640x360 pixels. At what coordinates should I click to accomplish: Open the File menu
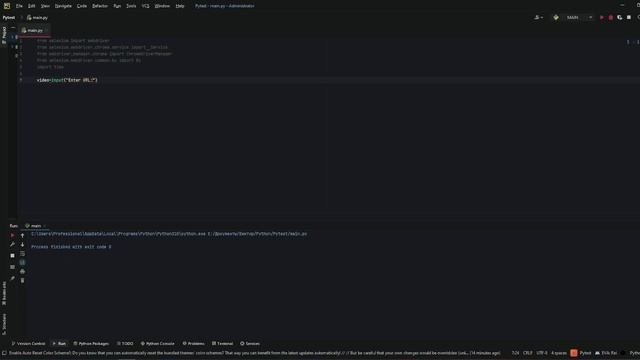[19, 6]
